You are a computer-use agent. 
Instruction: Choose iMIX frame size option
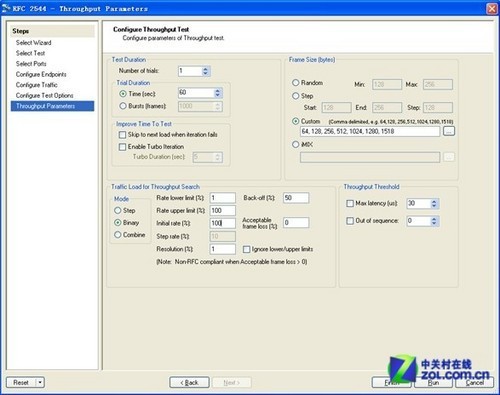click(x=295, y=145)
